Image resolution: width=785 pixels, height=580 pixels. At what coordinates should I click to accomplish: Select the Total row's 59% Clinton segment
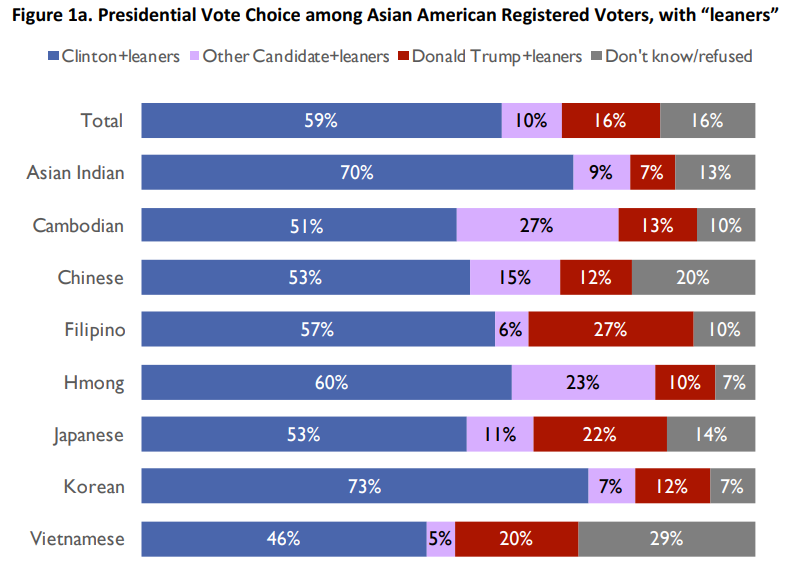pyautogui.click(x=321, y=121)
